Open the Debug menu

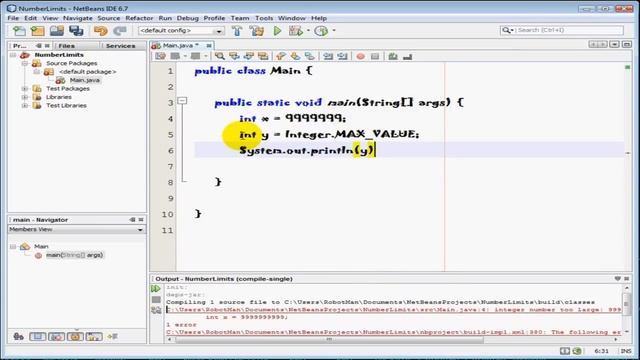pyautogui.click(x=187, y=18)
